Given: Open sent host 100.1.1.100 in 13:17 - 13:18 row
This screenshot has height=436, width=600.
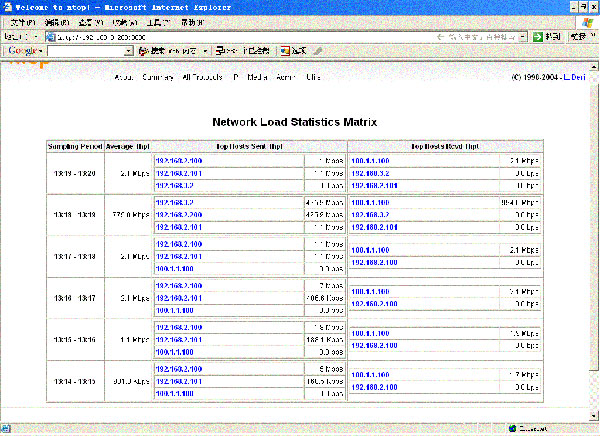Looking at the screenshot, I should pos(174,269).
